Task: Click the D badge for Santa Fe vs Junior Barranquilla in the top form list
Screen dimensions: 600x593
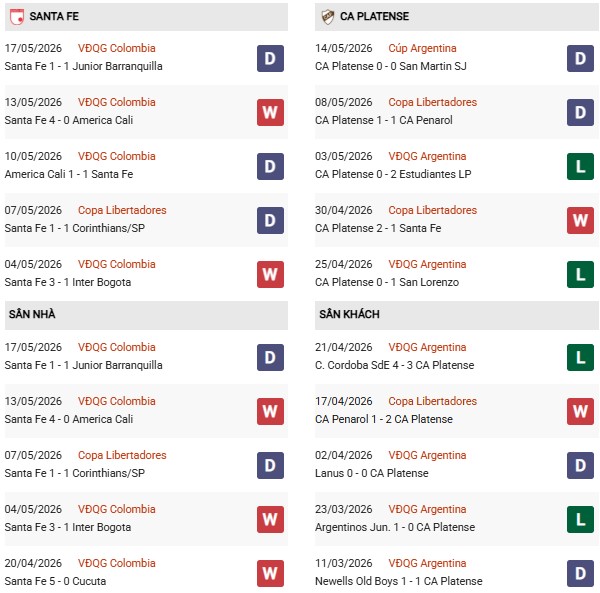Action: tap(270, 59)
